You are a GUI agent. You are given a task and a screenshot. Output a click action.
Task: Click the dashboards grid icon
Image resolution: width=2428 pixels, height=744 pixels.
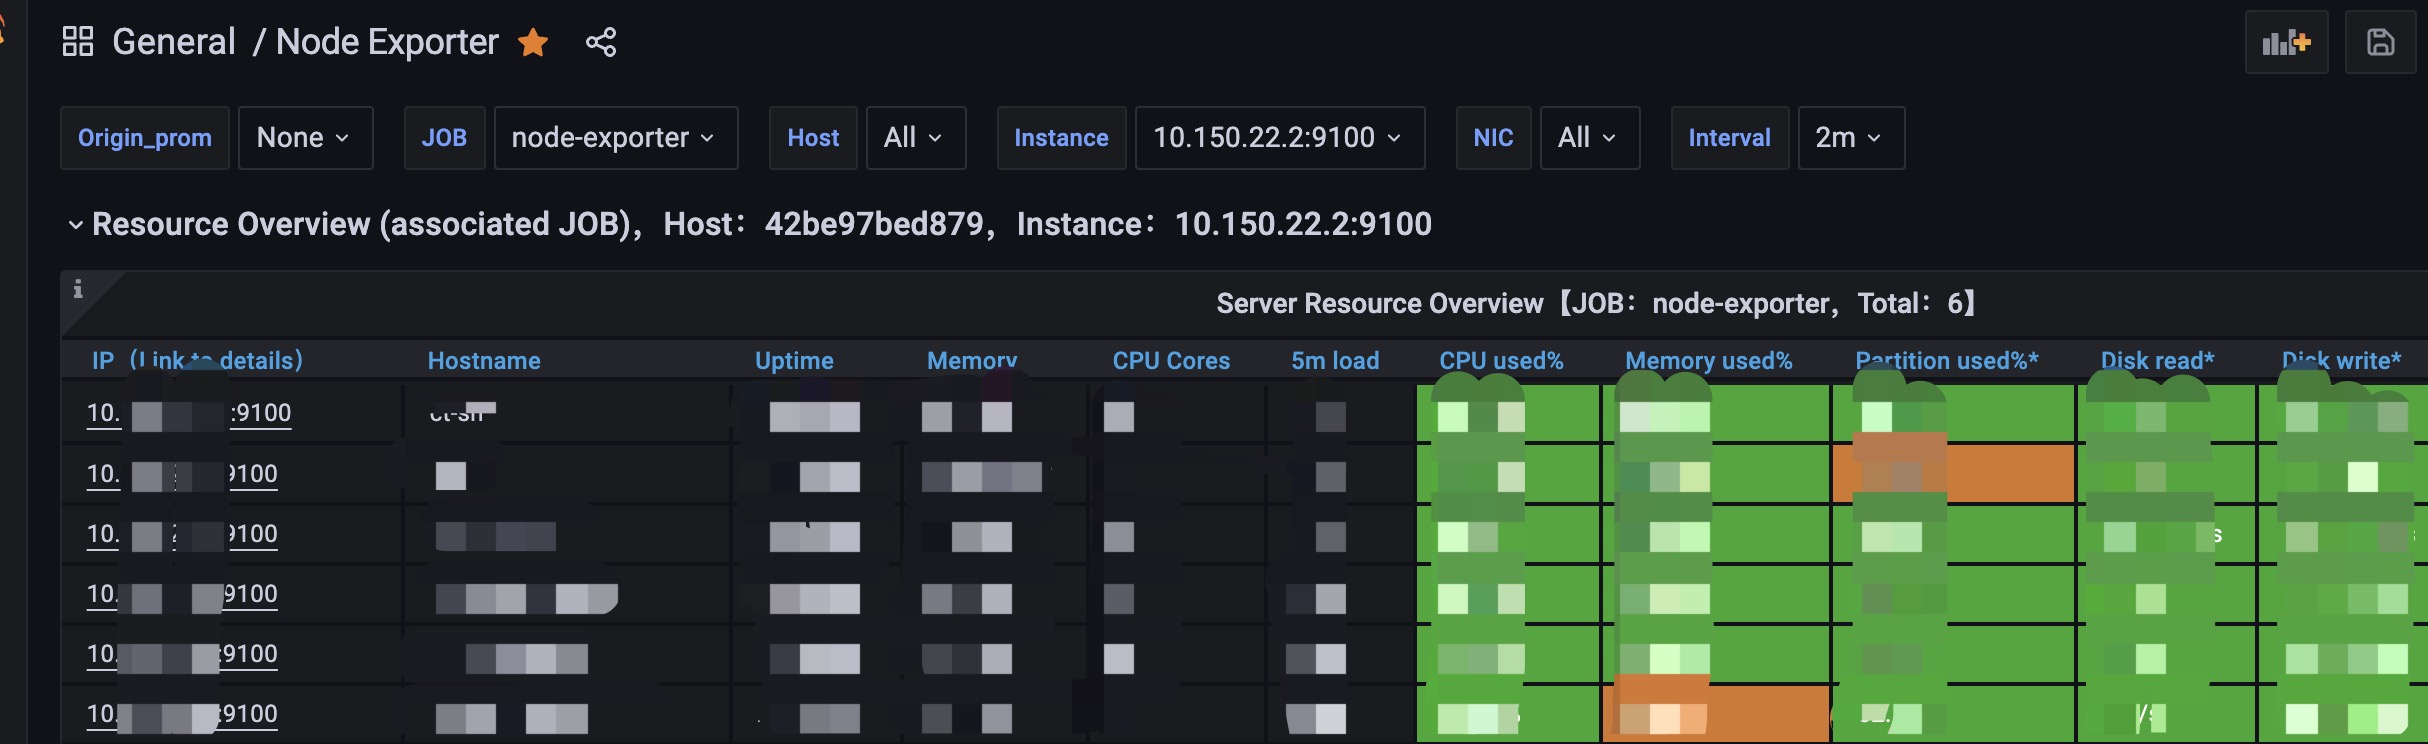(77, 42)
